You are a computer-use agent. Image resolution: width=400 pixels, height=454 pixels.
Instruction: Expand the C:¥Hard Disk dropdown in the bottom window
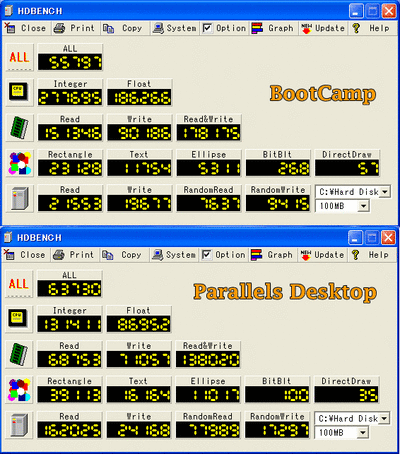pos(384,419)
